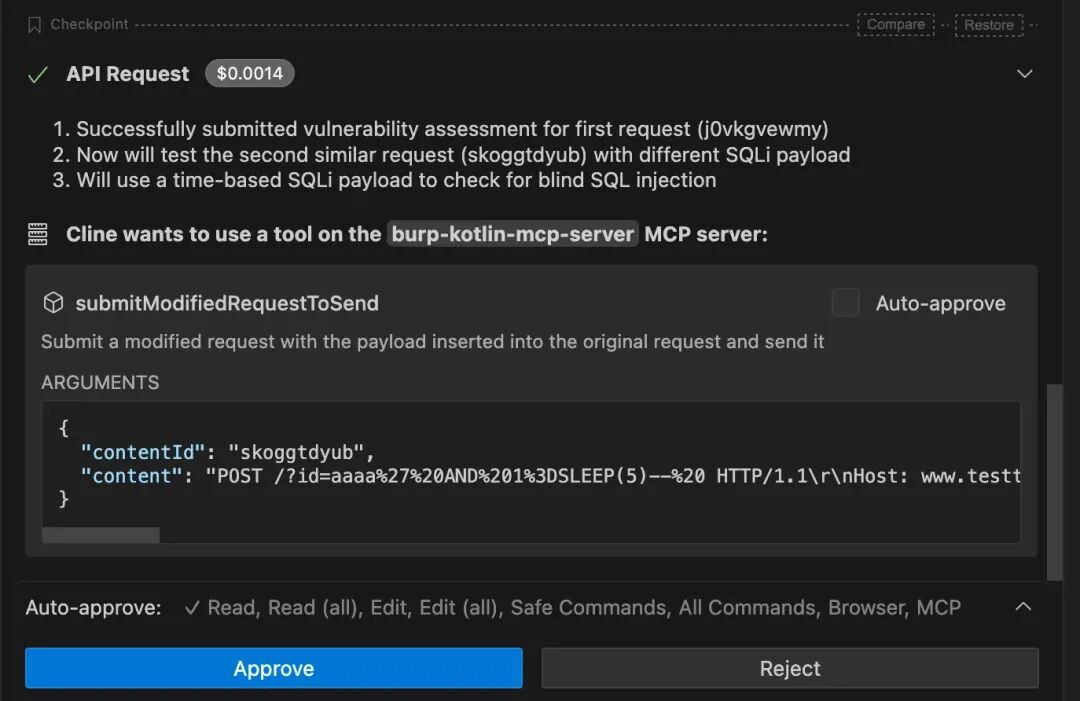
Task: Click the Compare checkpoint button
Action: tap(895, 25)
